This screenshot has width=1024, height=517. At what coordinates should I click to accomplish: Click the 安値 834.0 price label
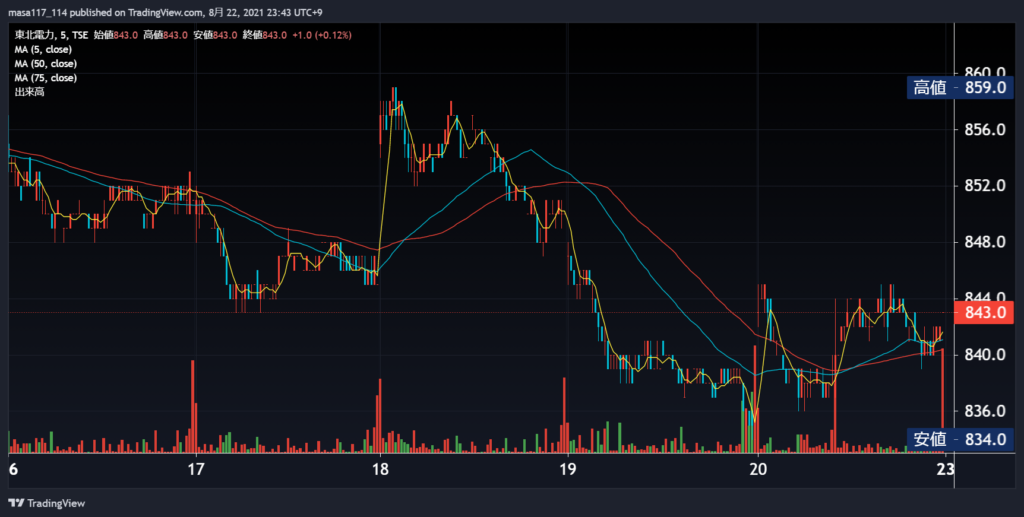[960, 439]
